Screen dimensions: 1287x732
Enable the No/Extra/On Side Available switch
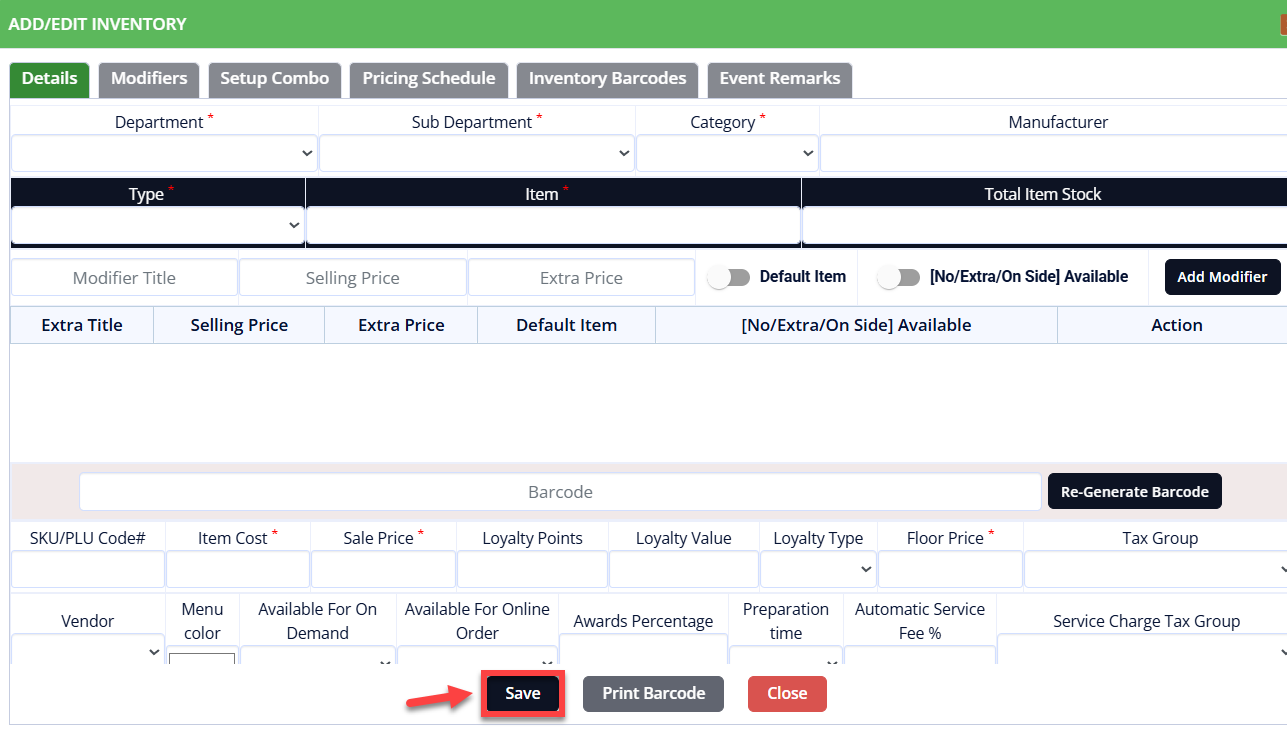[x=898, y=278]
